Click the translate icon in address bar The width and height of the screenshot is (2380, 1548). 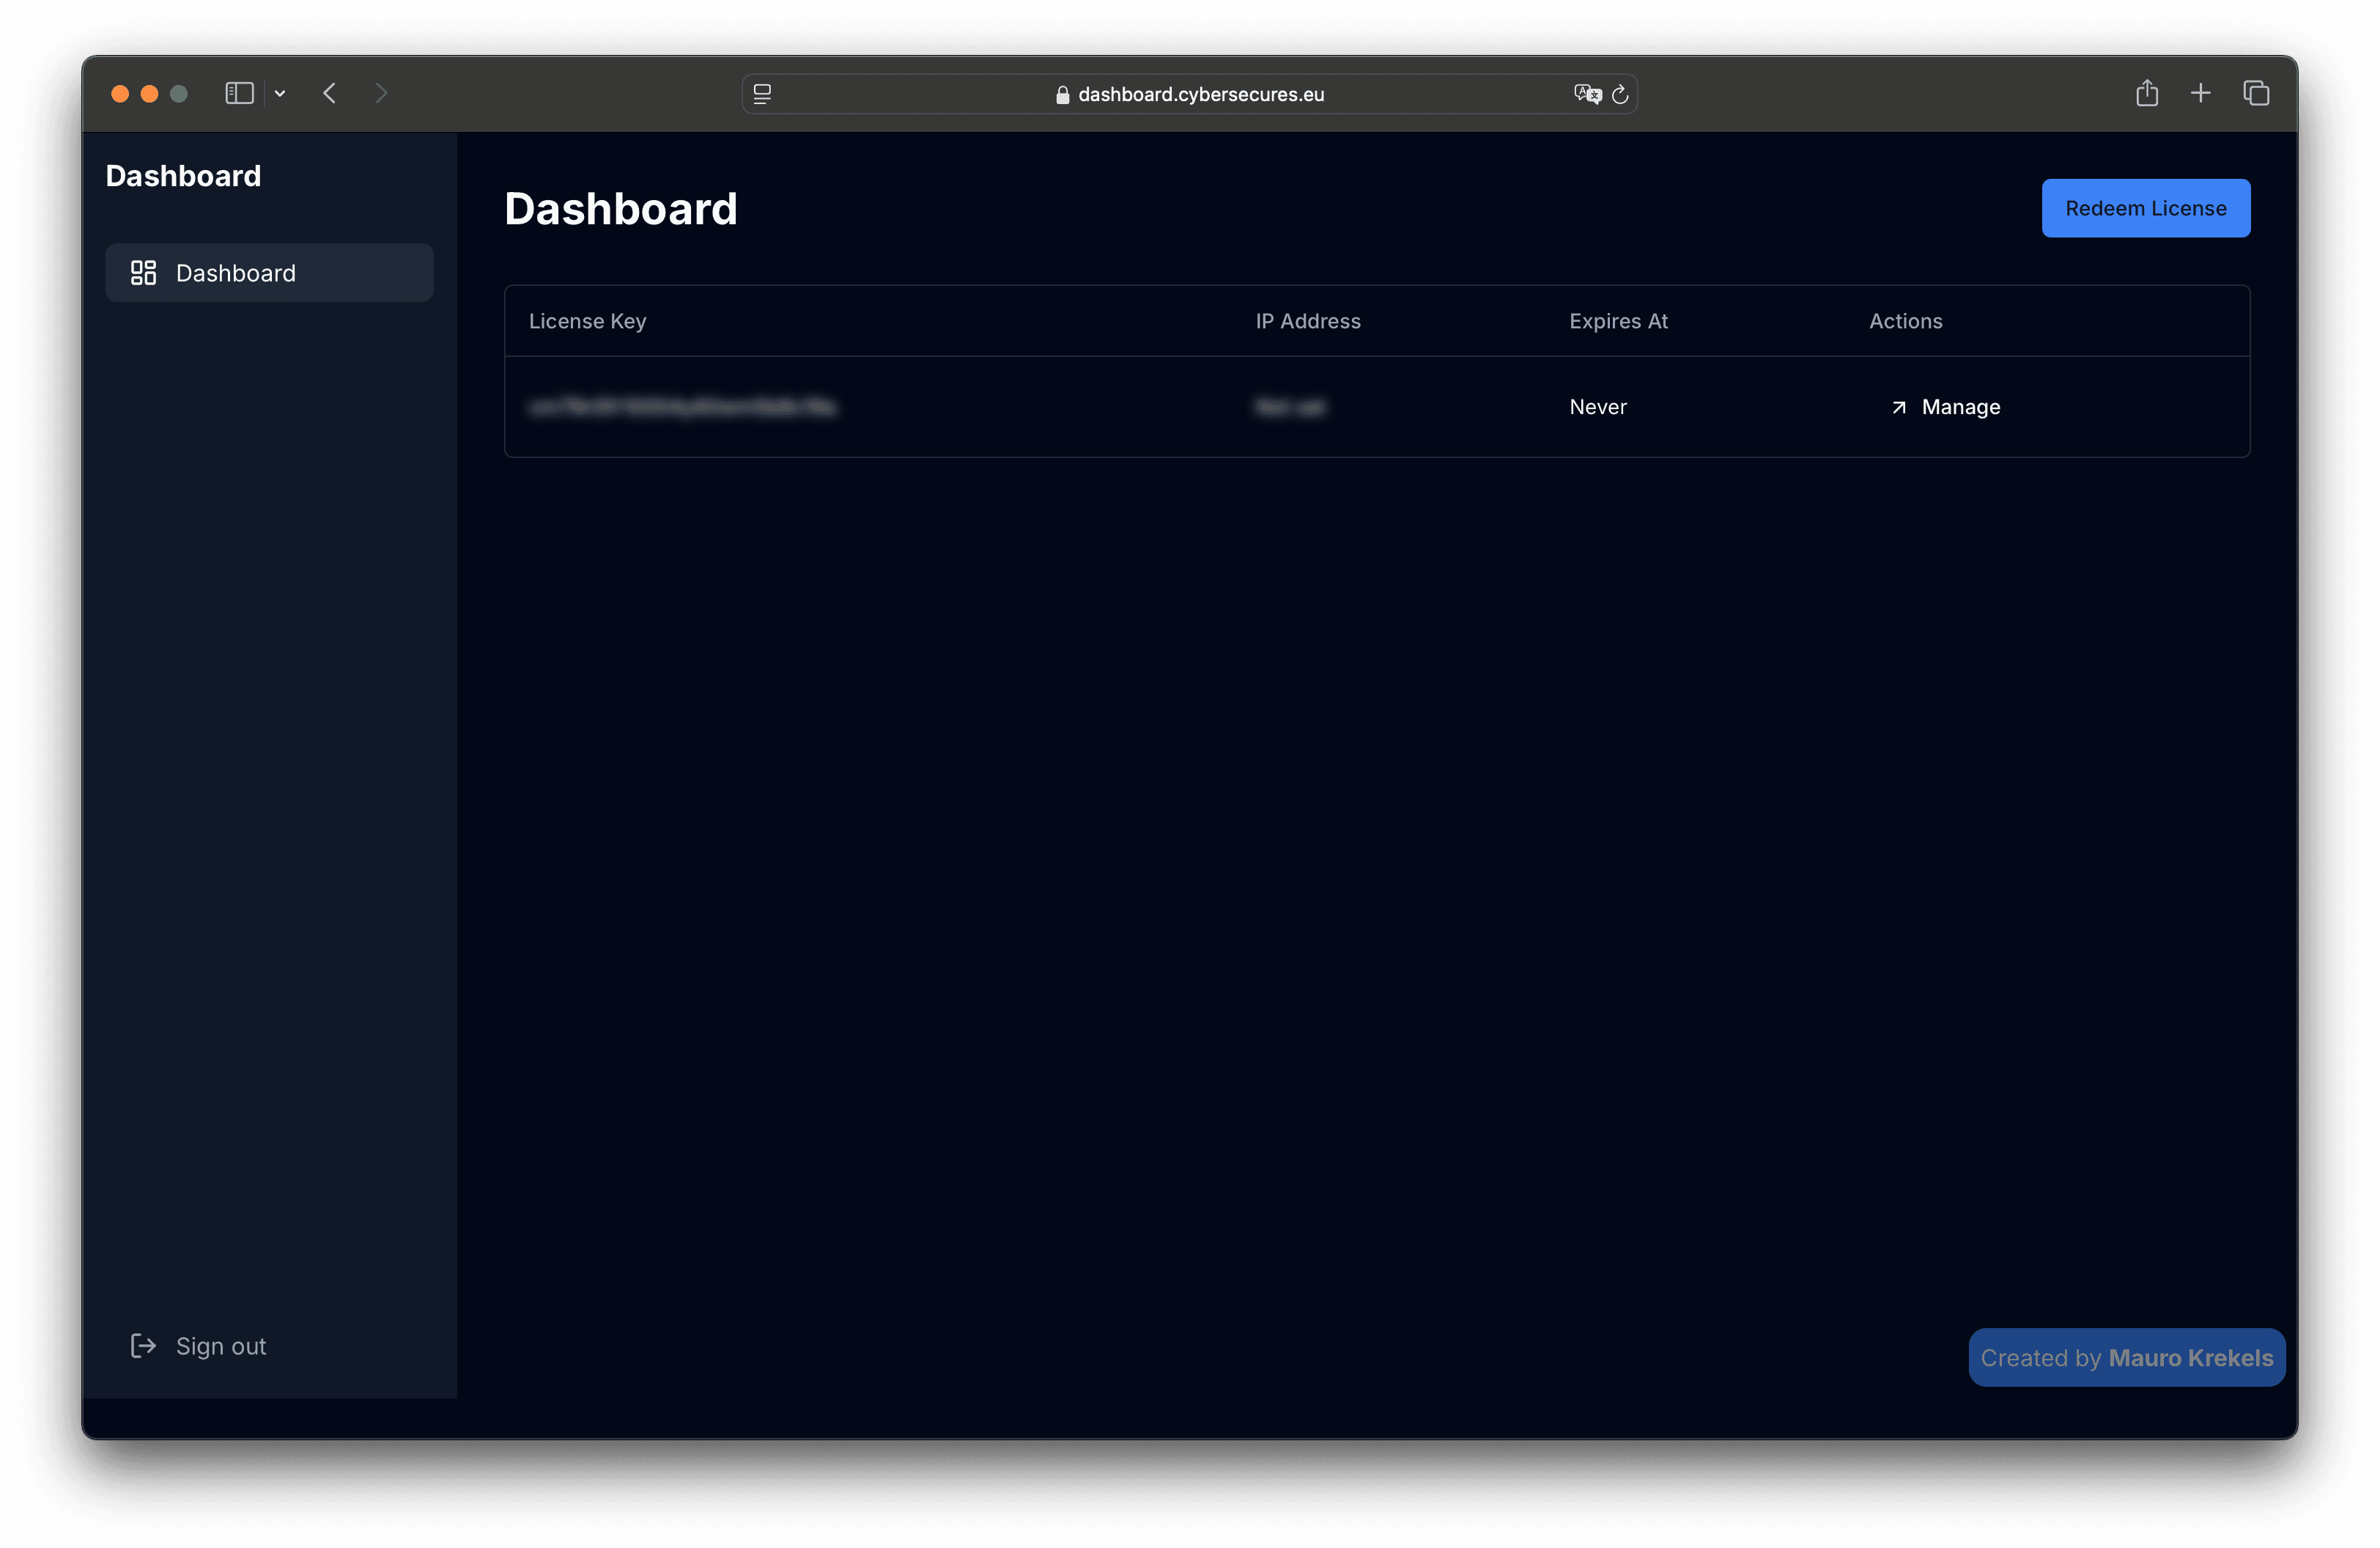pyautogui.click(x=1587, y=94)
